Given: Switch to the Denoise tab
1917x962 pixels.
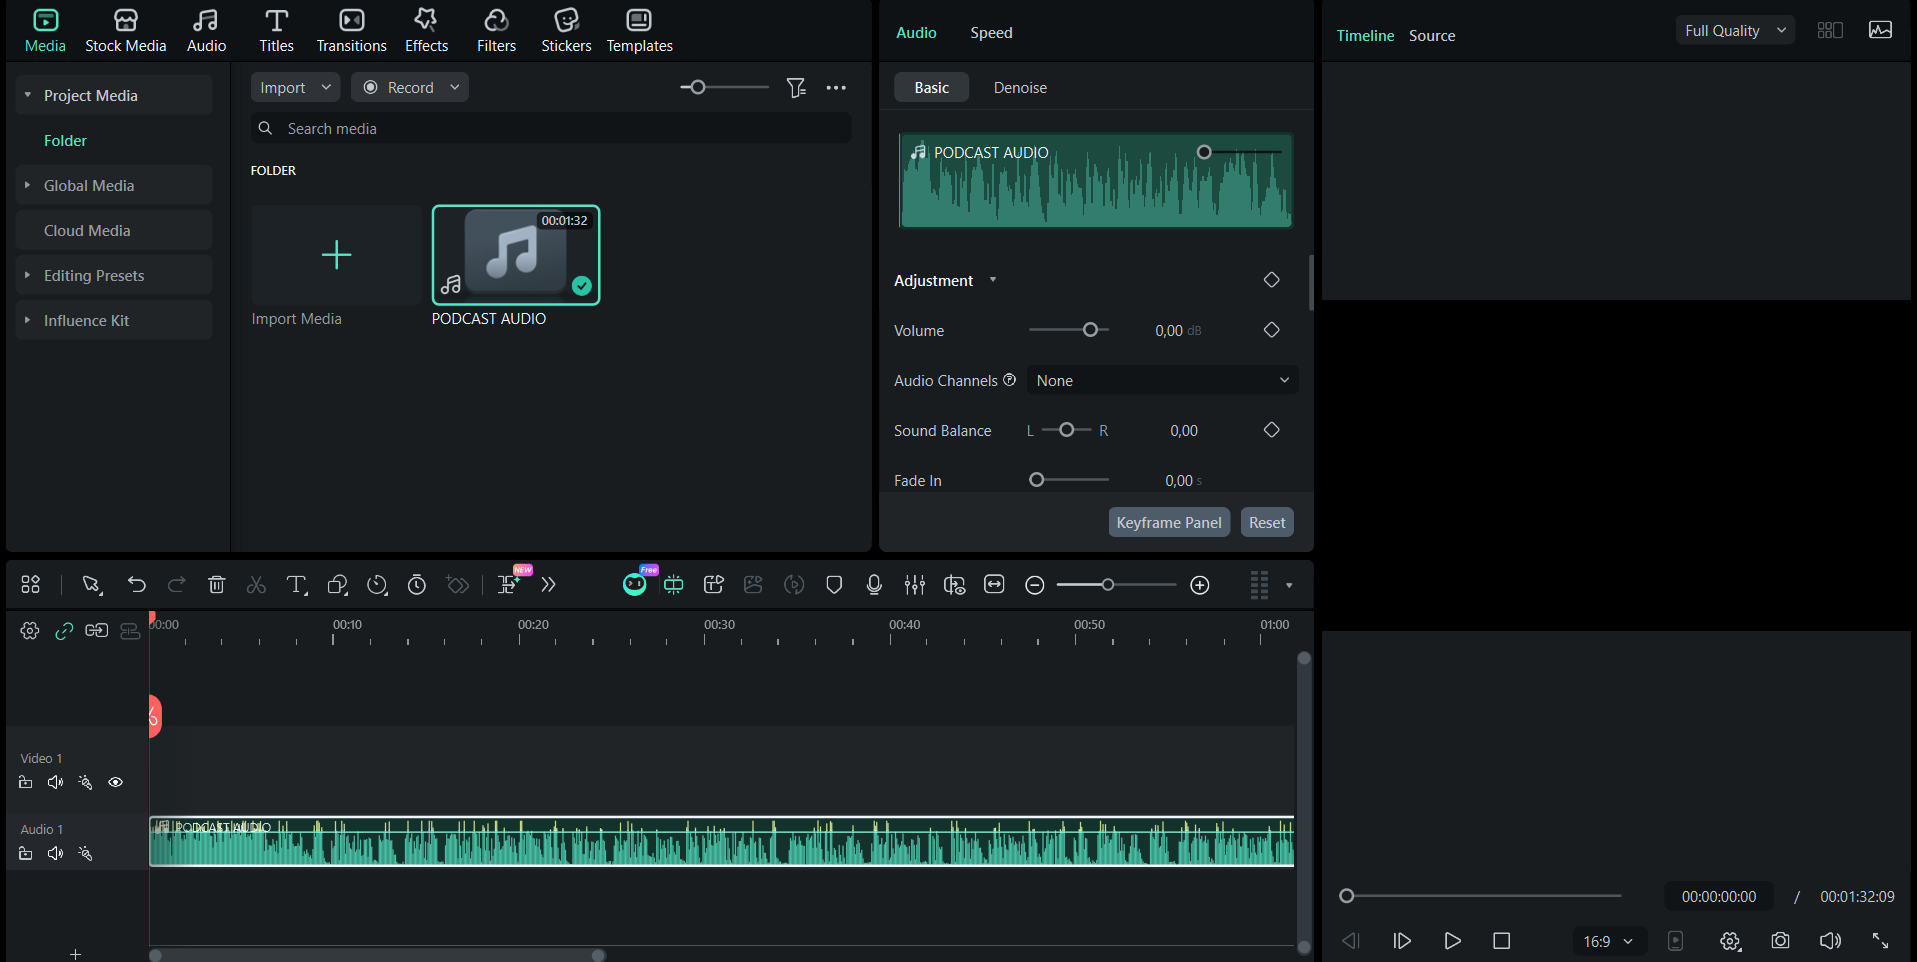Looking at the screenshot, I should coord(1019,88).
